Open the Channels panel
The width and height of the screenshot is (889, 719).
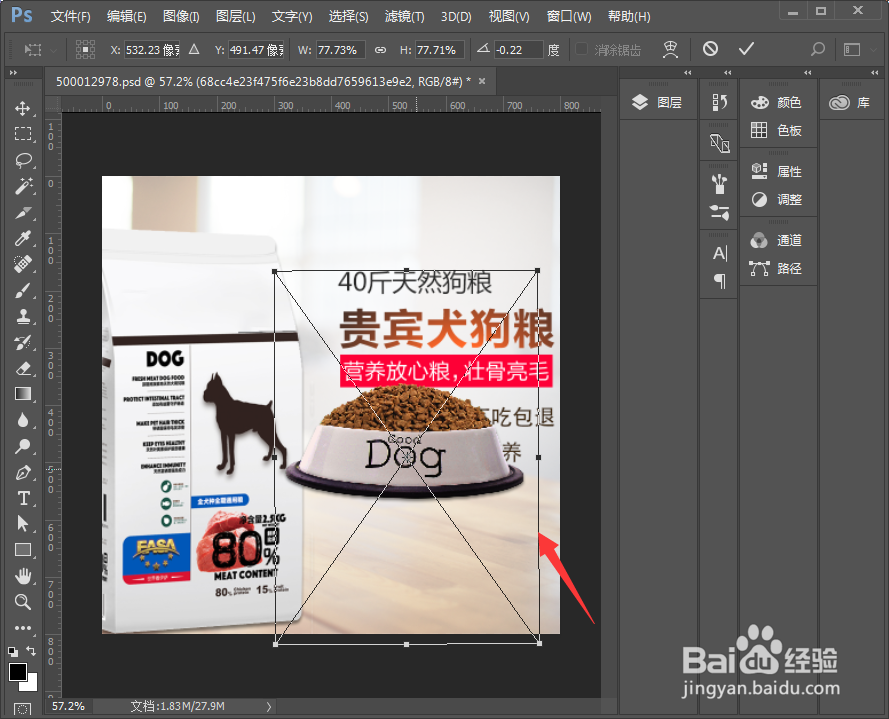point(777,240)
